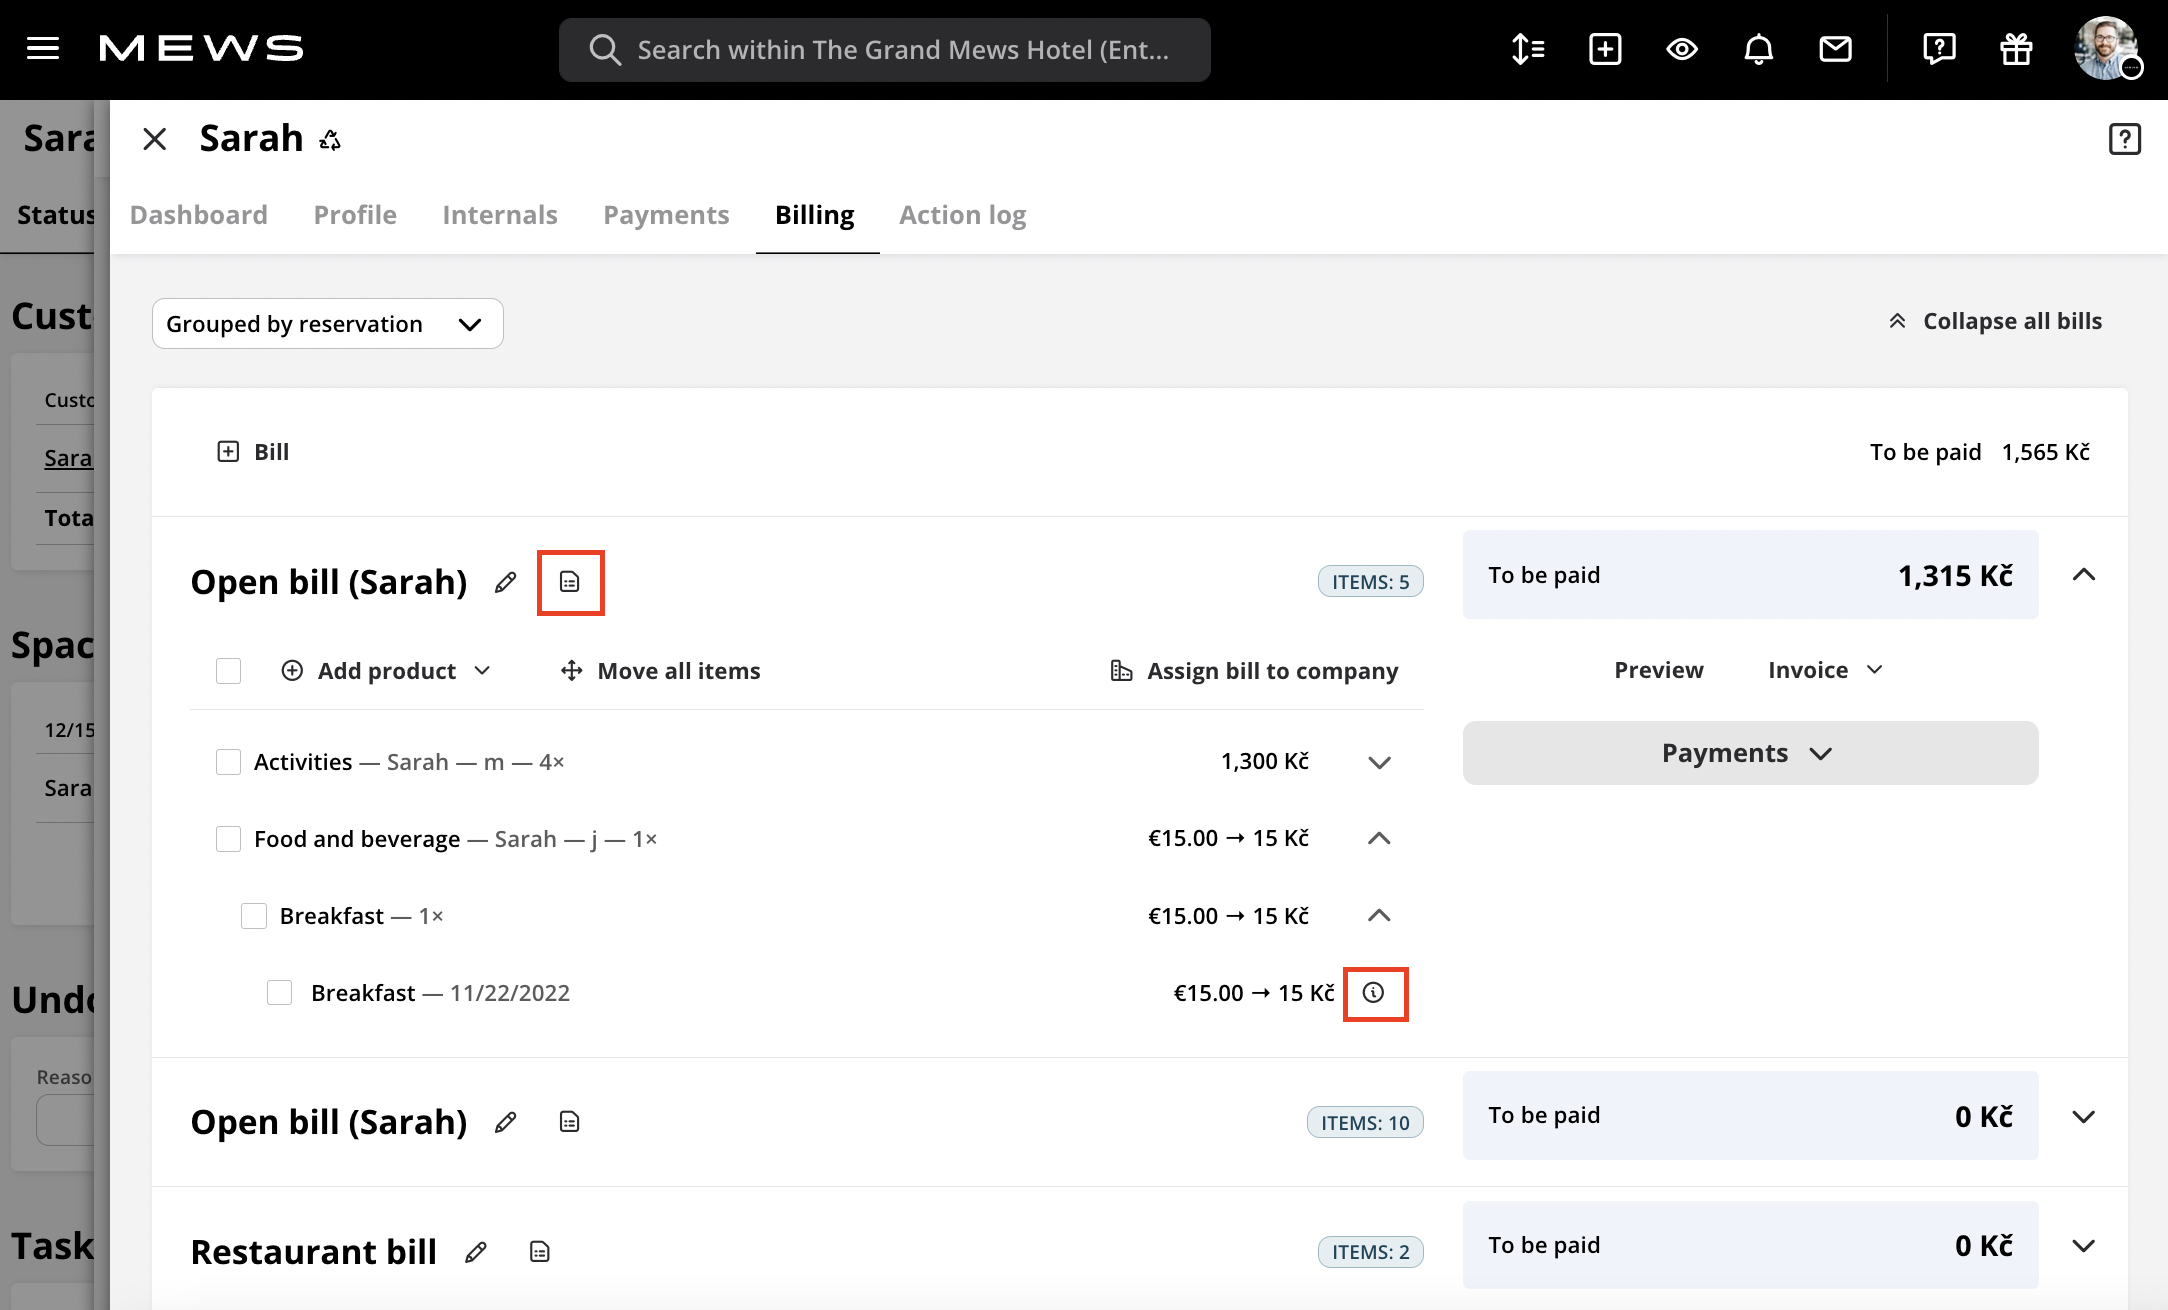The height and width of the screenshot is (1310, 2168).
Task: Open the Invoice dropdown
Action: coord(1825,670)
